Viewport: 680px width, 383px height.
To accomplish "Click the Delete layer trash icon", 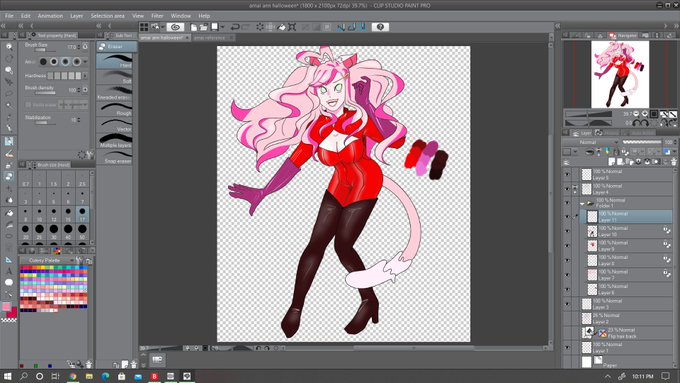I will pyautogui.click(x=673, y=162).
